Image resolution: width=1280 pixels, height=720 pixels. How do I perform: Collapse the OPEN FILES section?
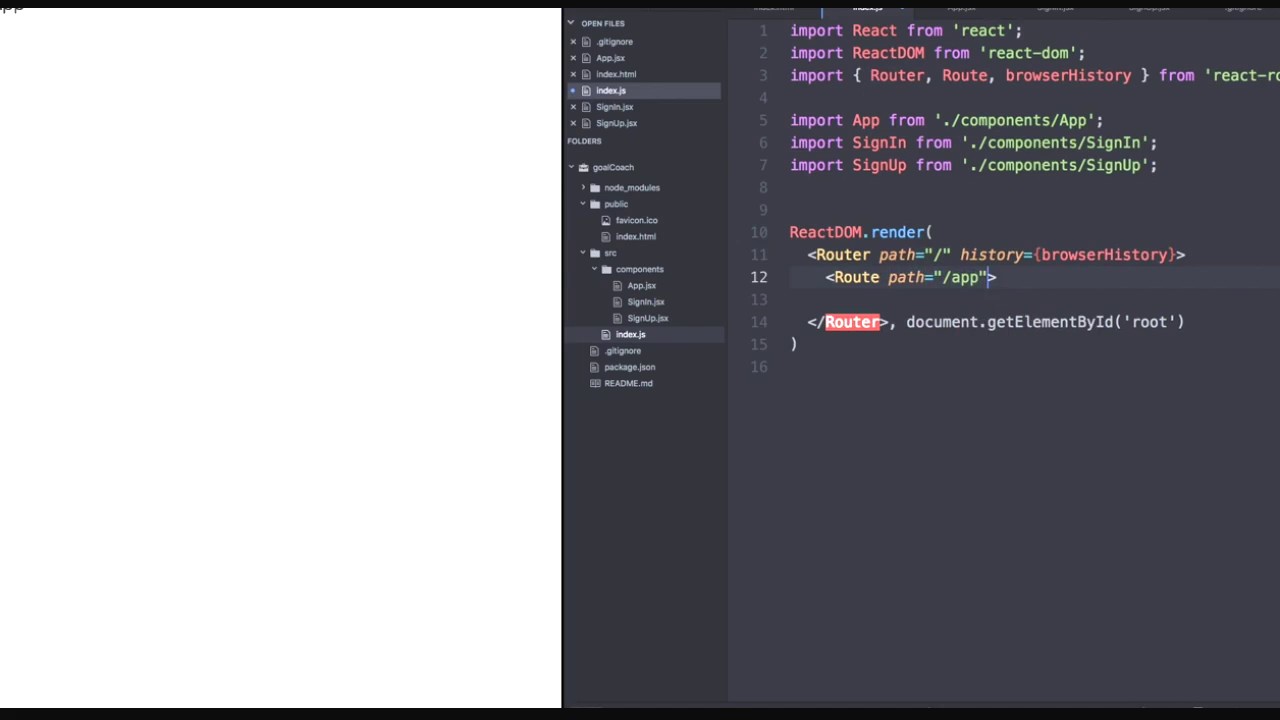tap(571, 23)
